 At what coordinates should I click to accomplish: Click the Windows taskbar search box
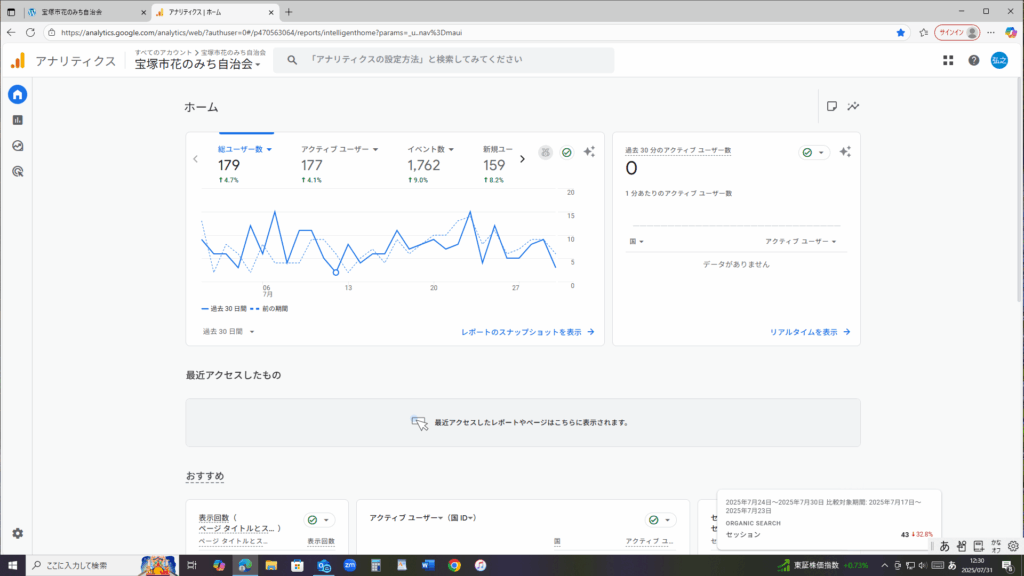point(84,566)
